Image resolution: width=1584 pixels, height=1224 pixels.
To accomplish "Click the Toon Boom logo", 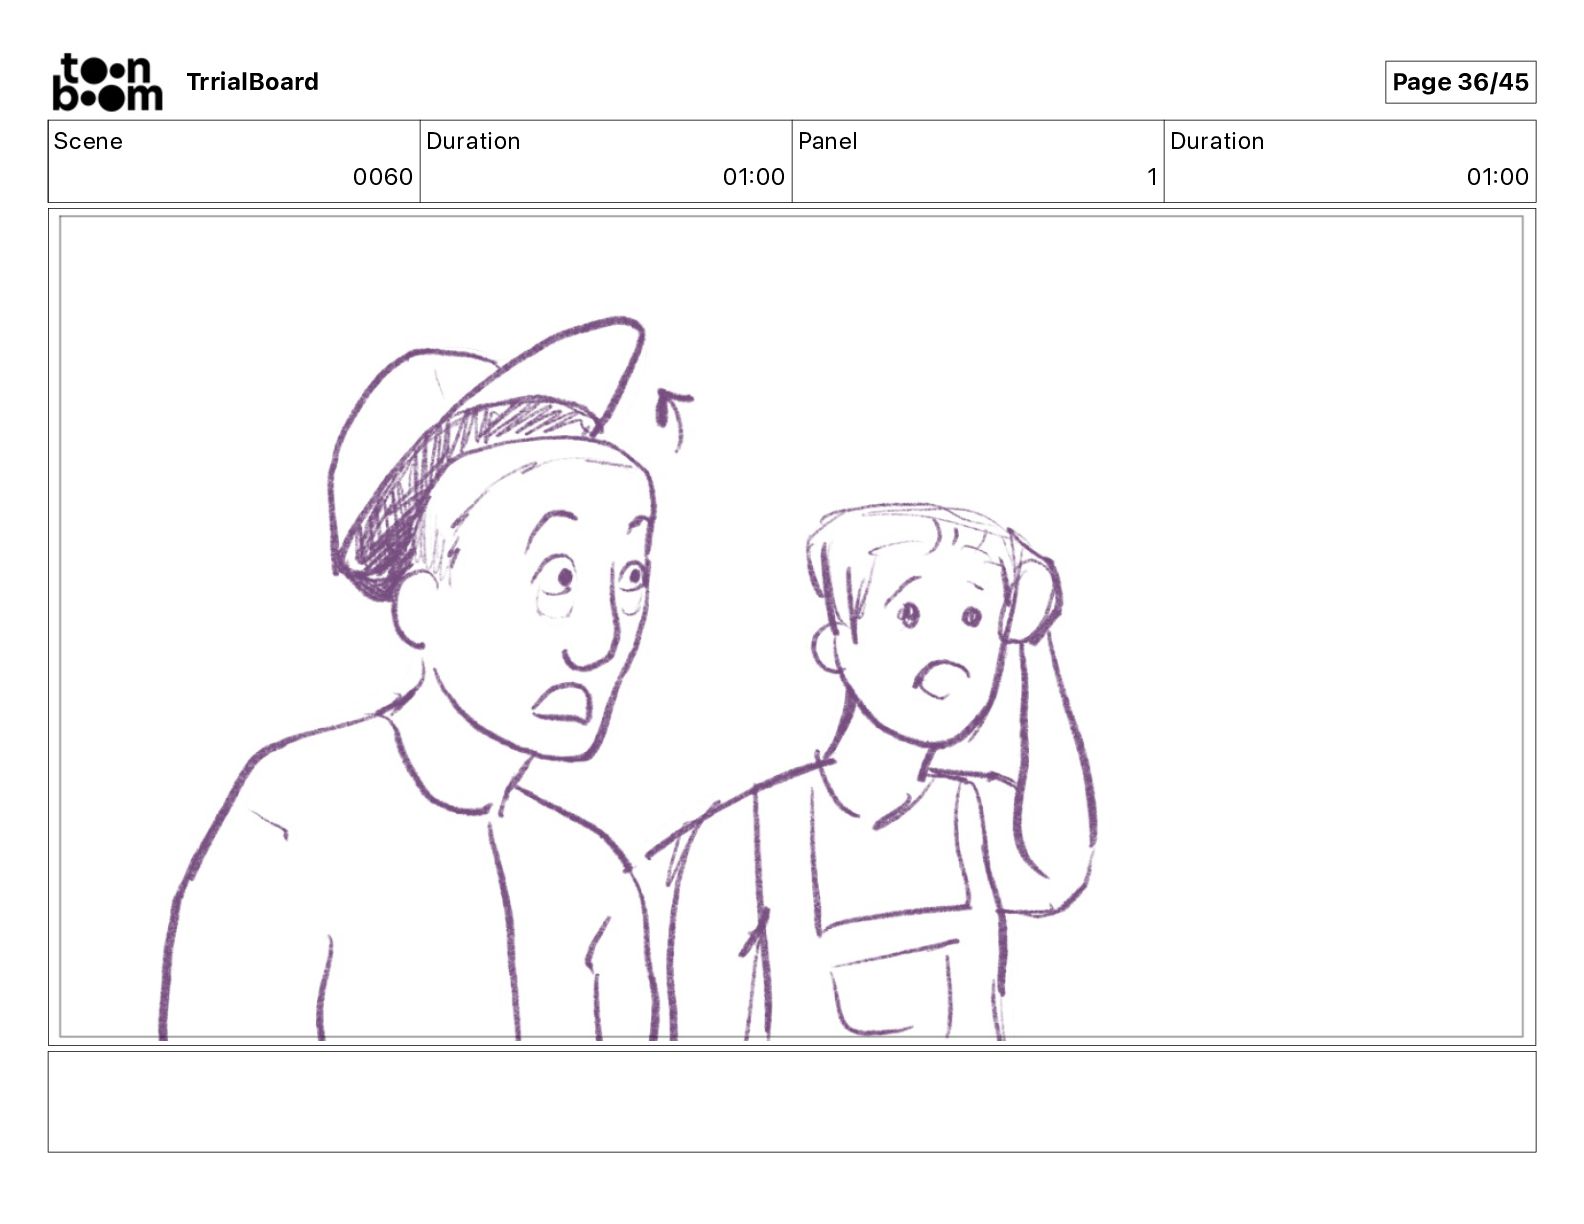I will coord(107,82).
